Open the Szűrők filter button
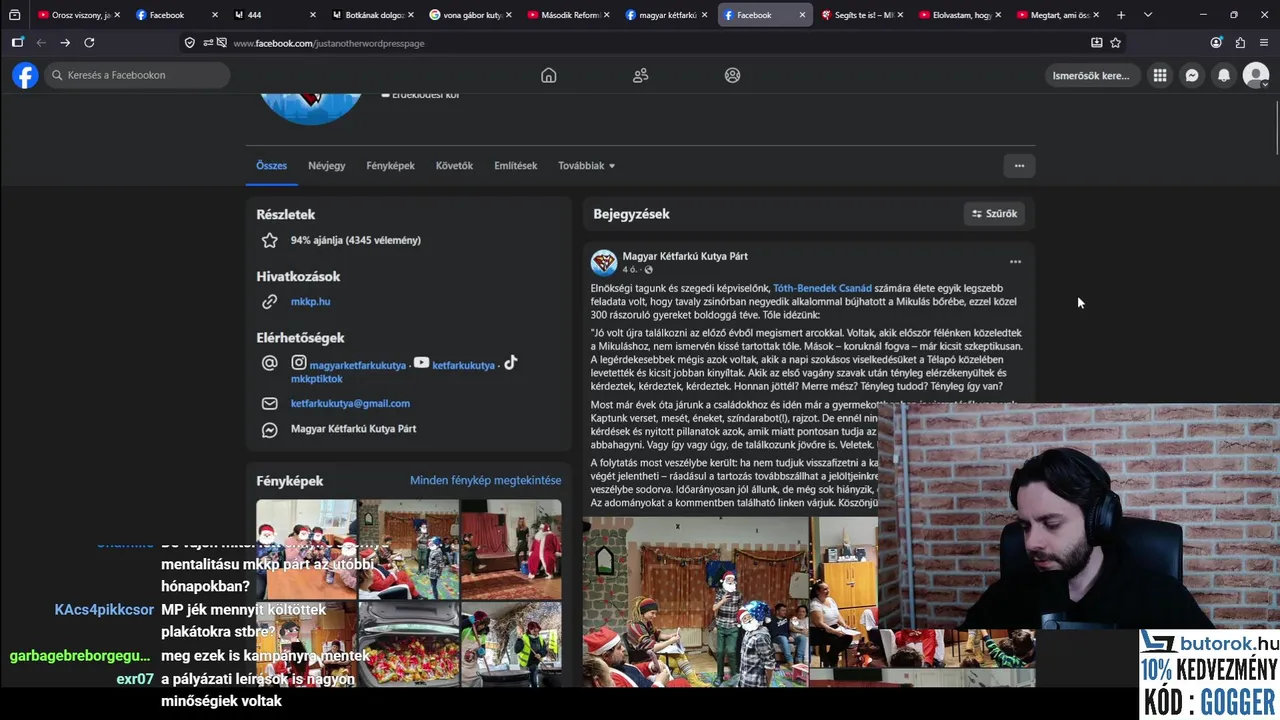The height and width of the screenshot is (720, 1280). [994, 214]
